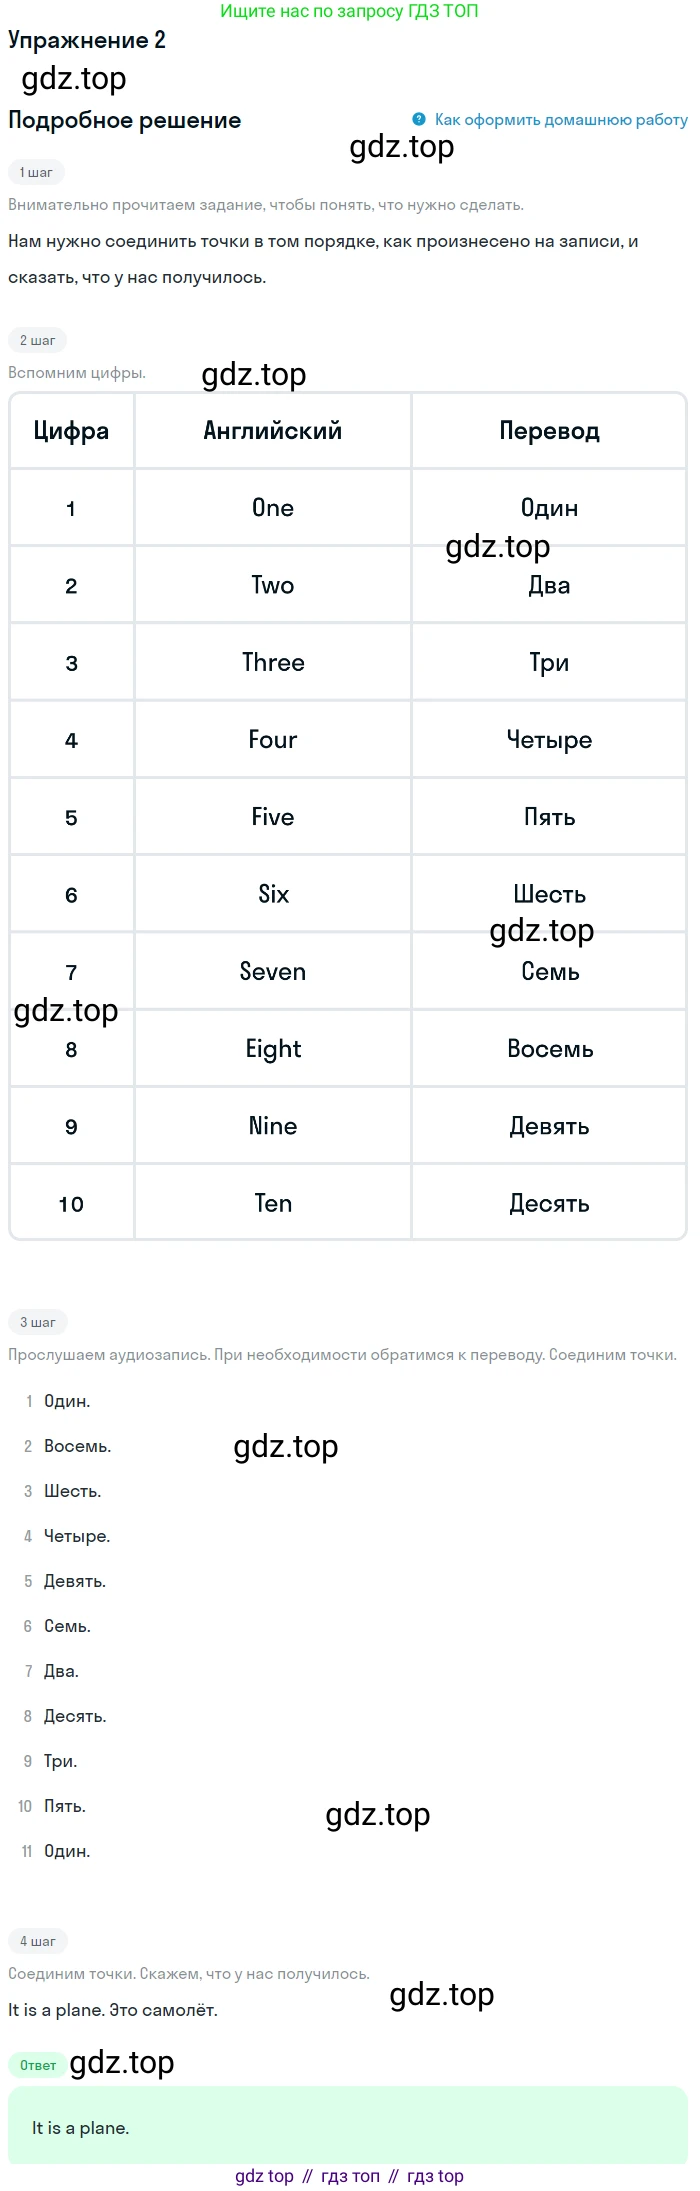Click the '1 шаг' step badge
The height and width of the screenshot is (2191, 700).
37,172
